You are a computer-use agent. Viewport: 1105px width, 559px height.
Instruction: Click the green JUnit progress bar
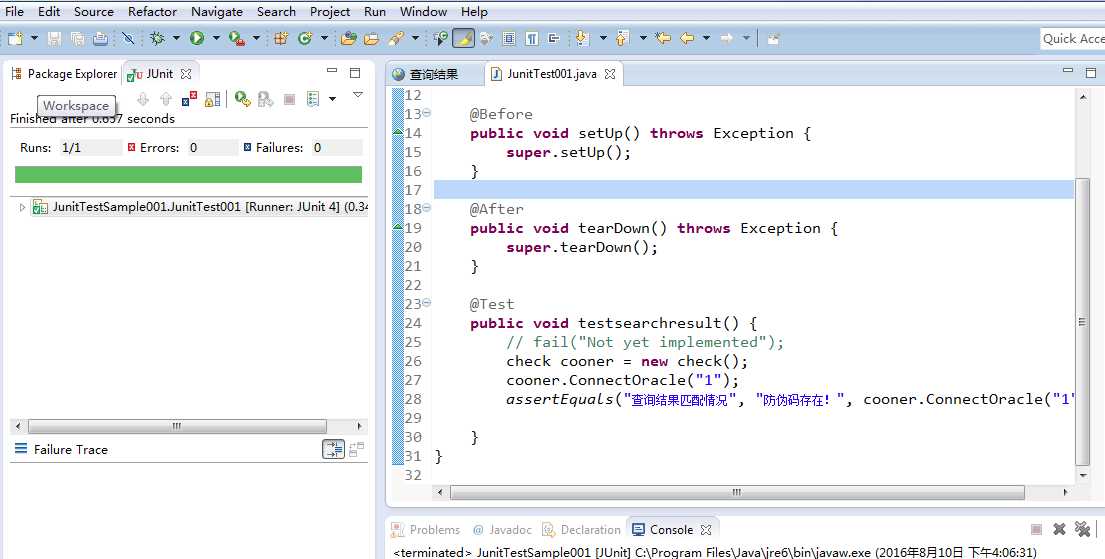pyautogui.click(x=188, y=174)
